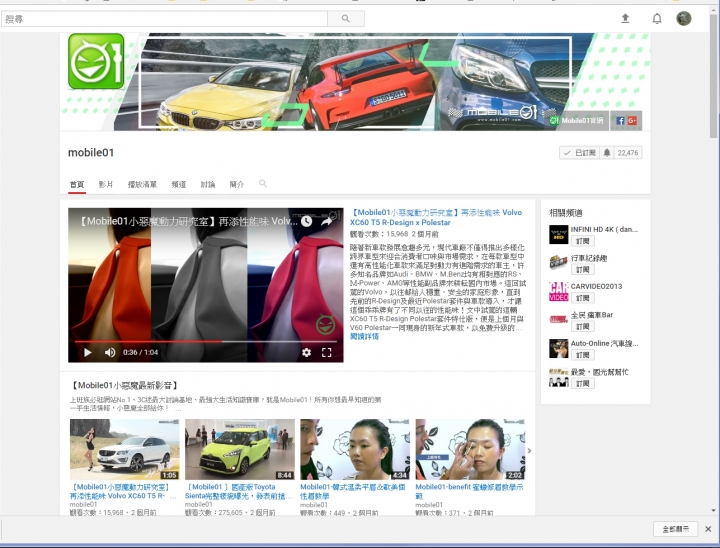Click the mobile01 channel name heading
This screenshot has width=720, height=548.
tap(91, 153)
